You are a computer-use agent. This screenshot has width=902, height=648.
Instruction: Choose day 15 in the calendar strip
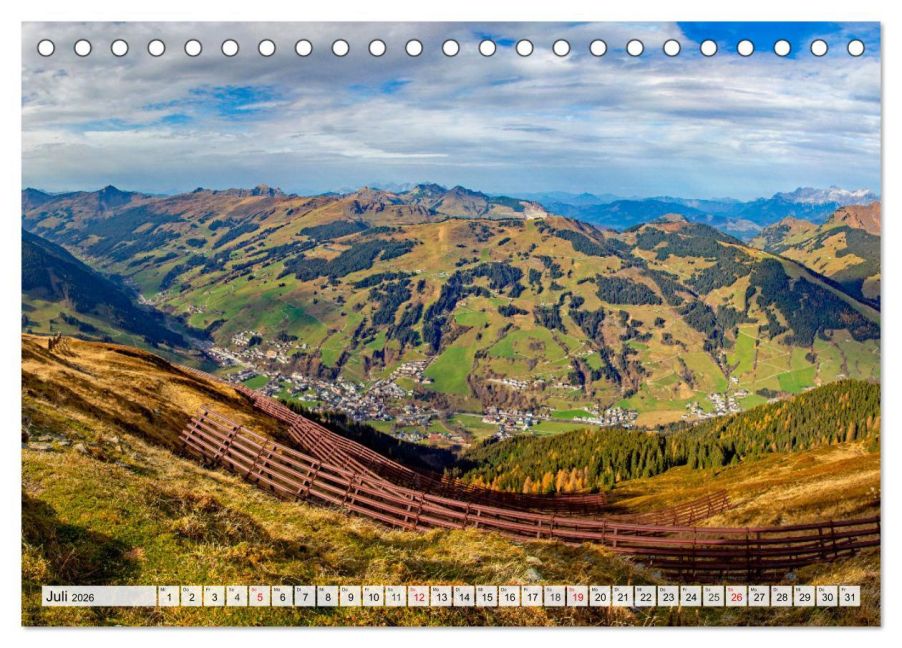click(486, 596)
